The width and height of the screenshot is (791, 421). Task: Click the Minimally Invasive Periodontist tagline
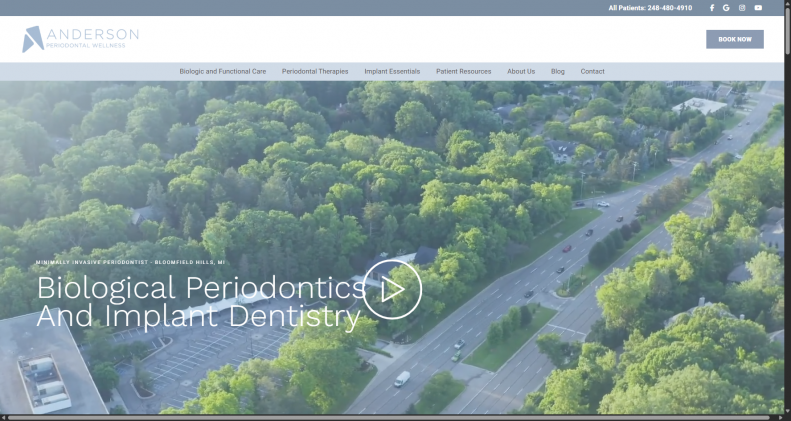point(131,262)
